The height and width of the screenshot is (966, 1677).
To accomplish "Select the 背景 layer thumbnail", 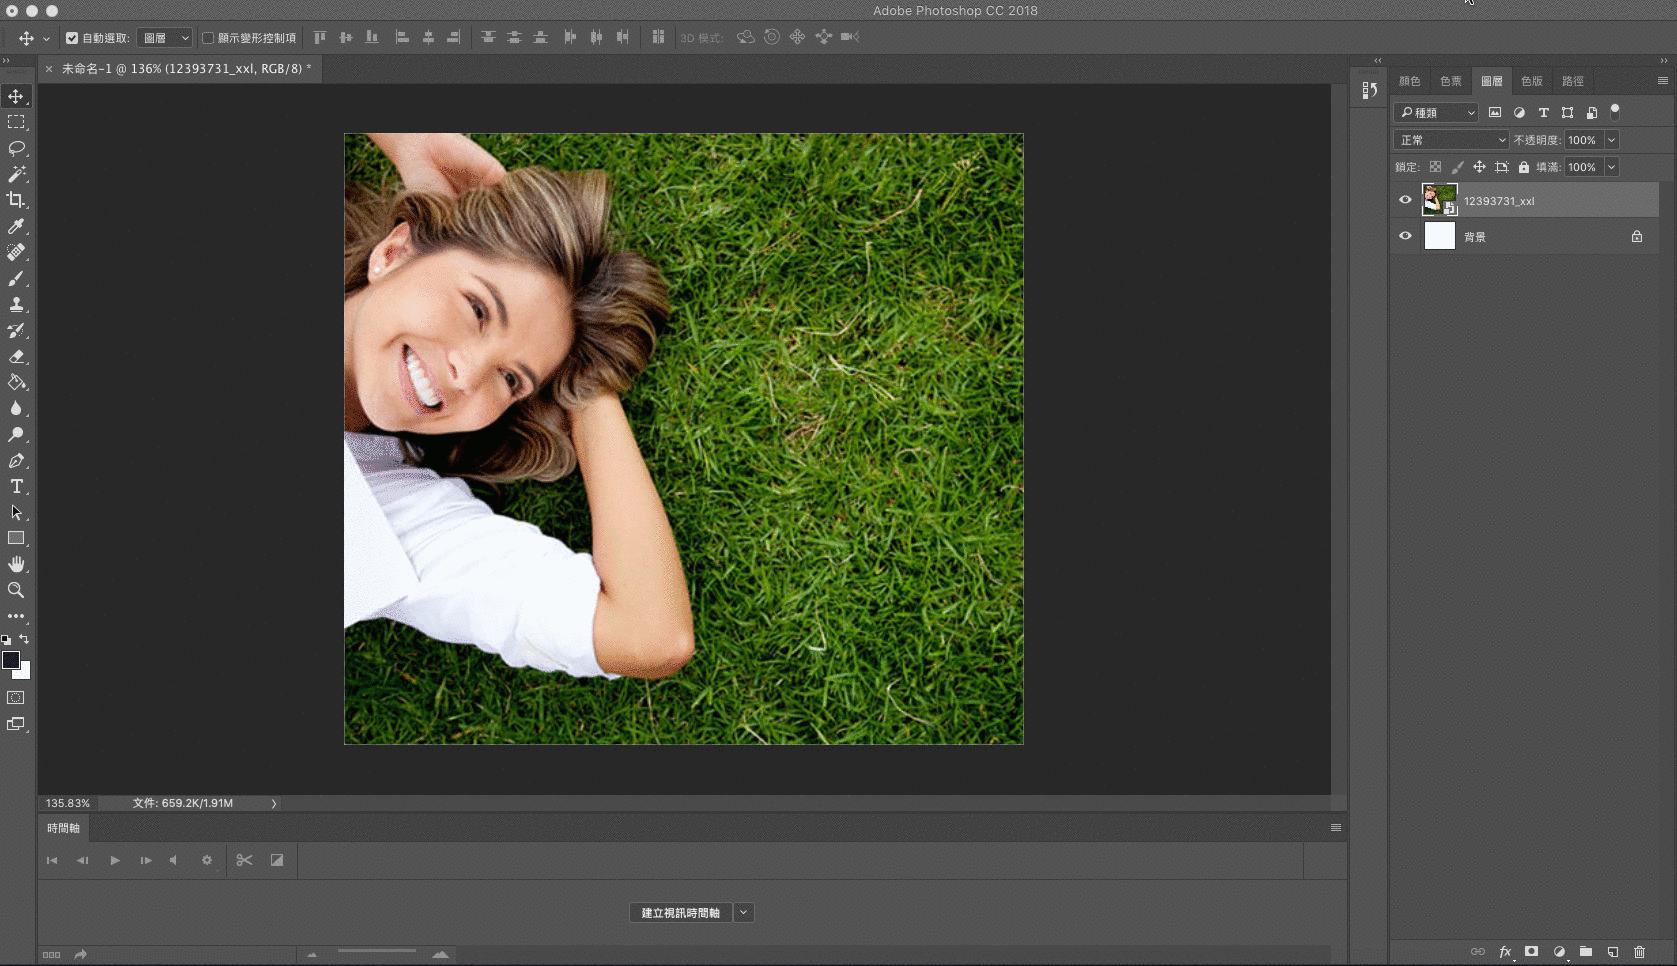I will 1440,236.
